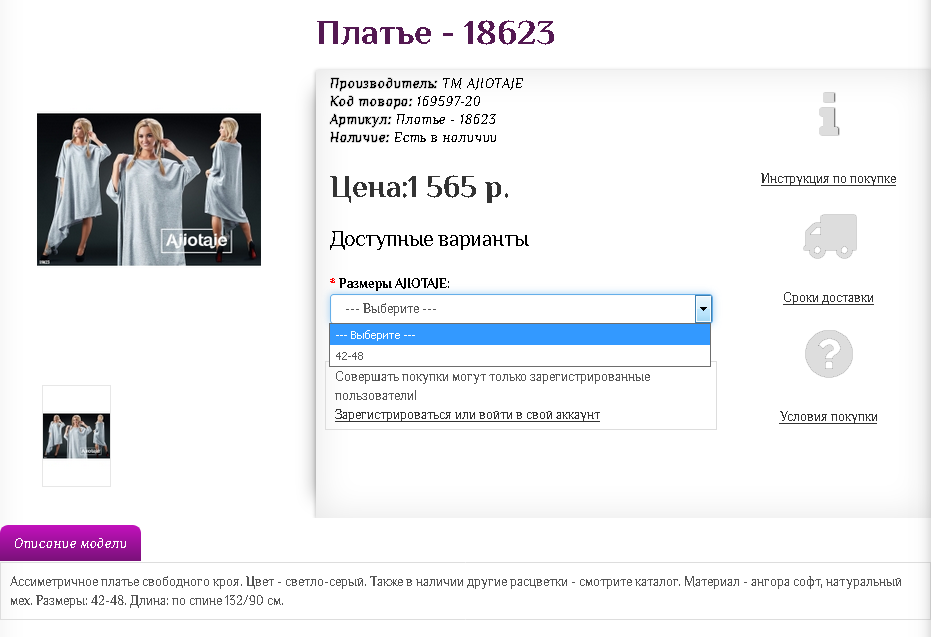
Task: Click the main dress product photo
Action: (149, 189)
